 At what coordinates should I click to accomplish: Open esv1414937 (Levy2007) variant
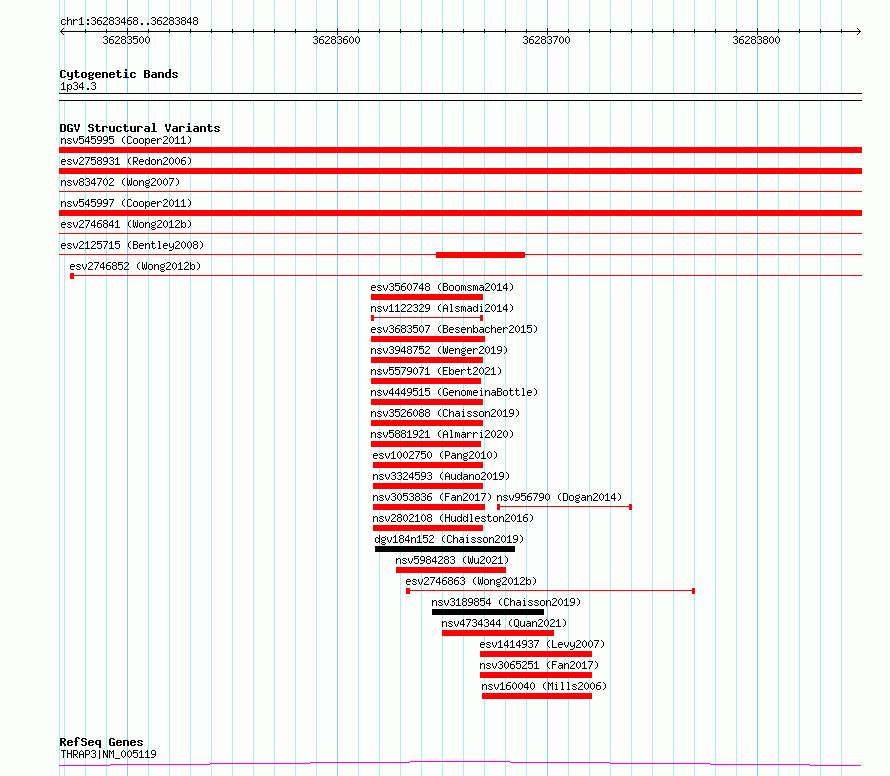click(542, 644)
